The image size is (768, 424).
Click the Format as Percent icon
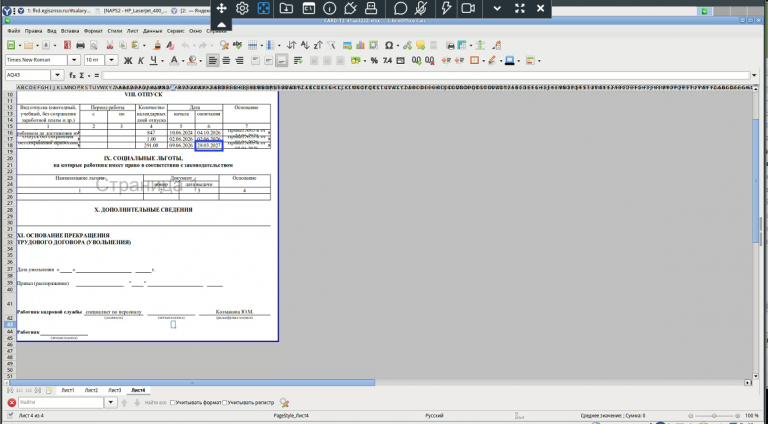tap(374, 61)
